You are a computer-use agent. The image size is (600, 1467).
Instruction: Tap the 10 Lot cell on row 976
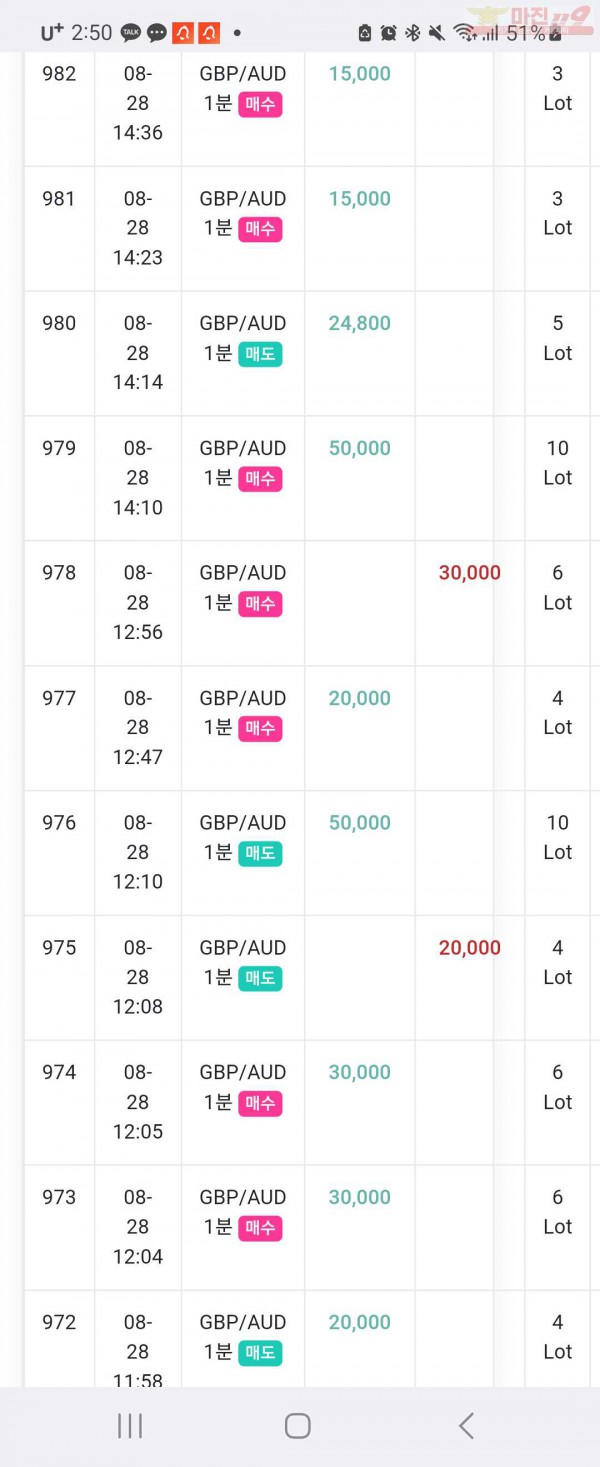[557, 837]
